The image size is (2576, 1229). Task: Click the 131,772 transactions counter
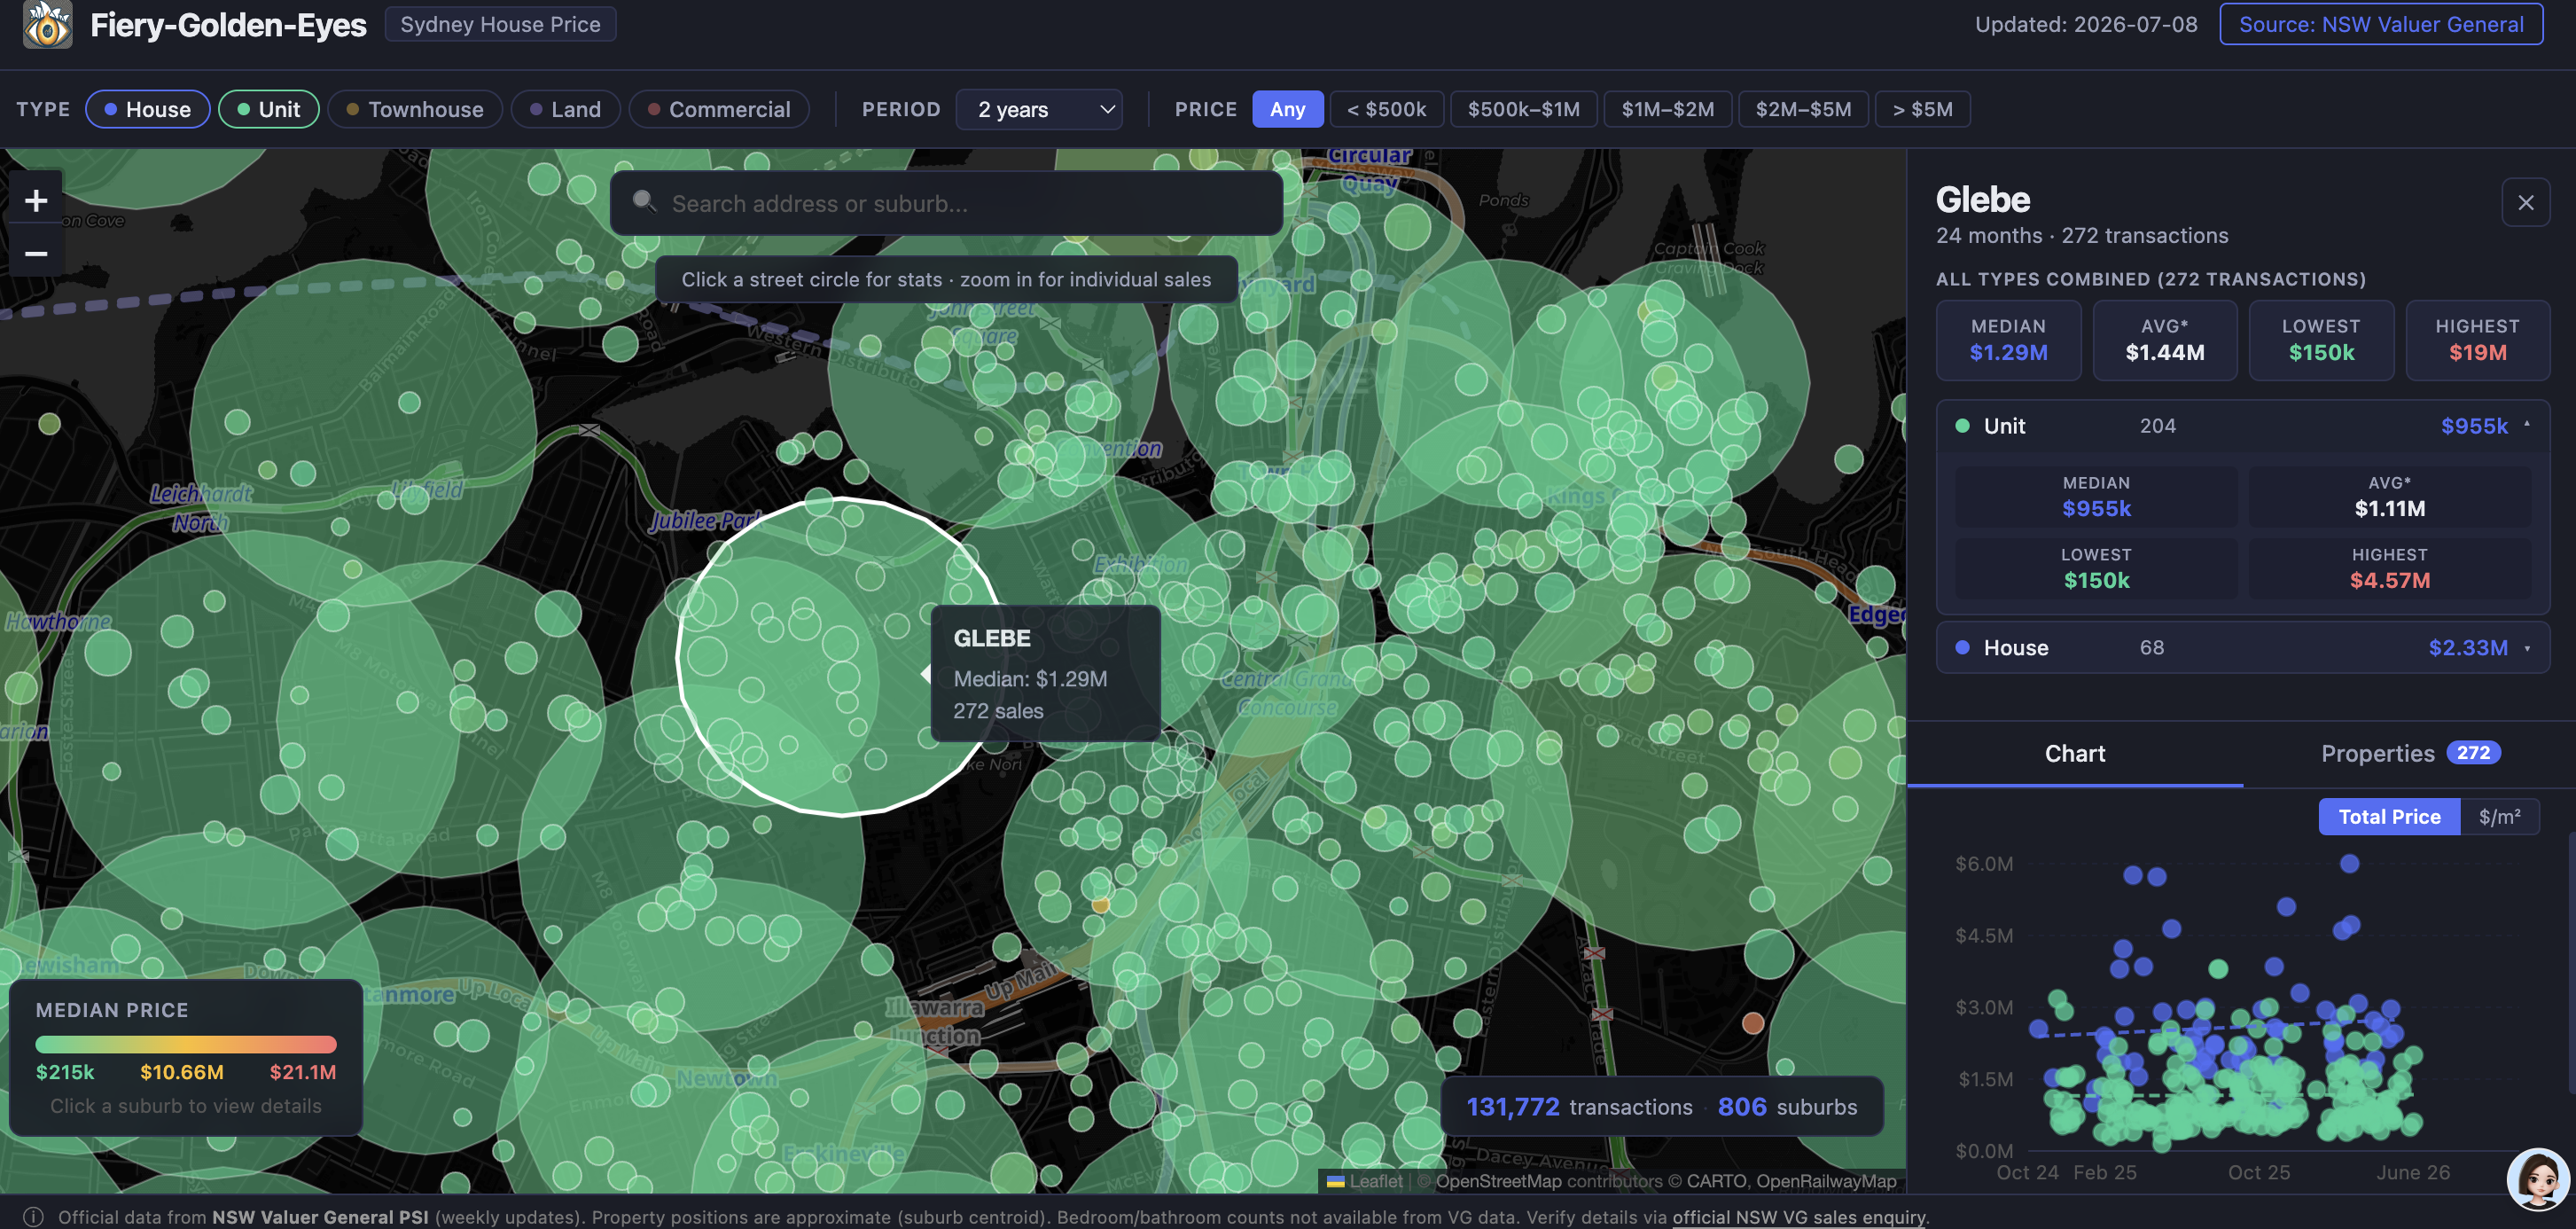click(x=1579, y=1107)
